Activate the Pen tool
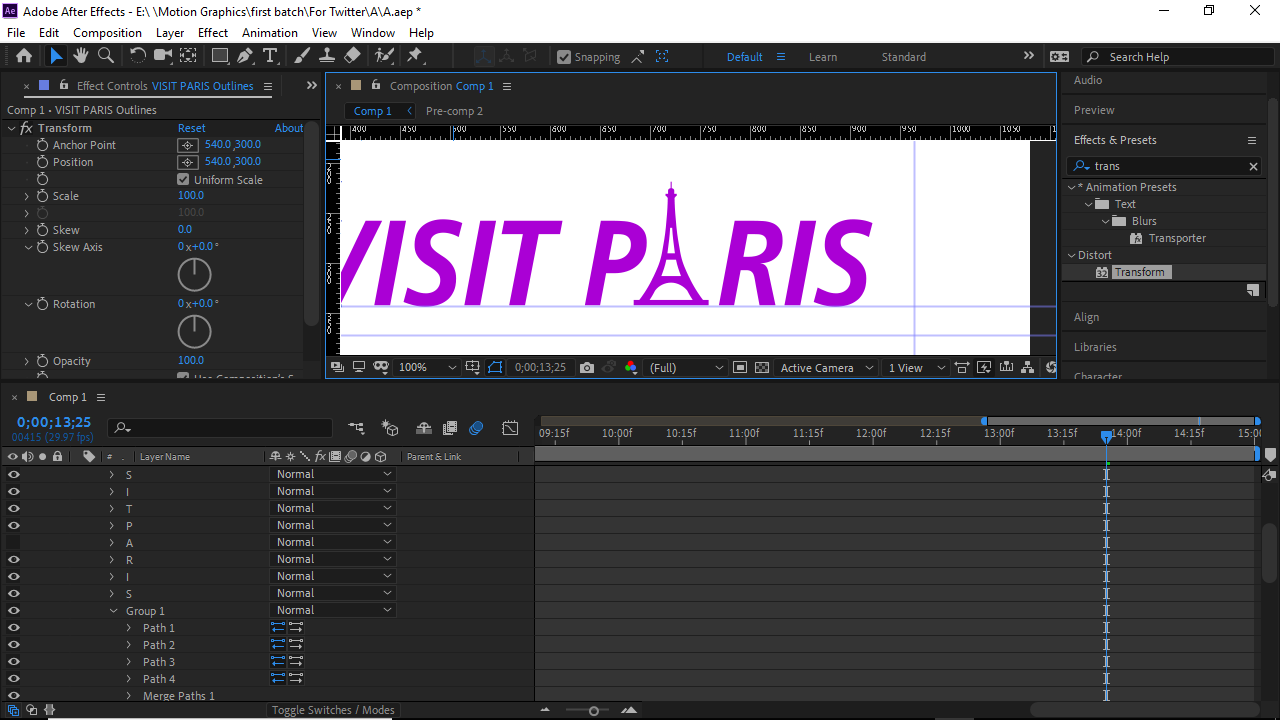Viewport: 1280px width, 720px height. click(245, 57)
